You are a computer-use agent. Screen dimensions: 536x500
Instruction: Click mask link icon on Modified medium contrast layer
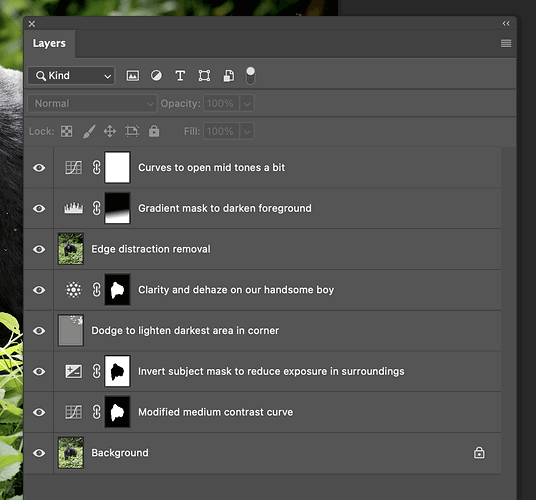[x=96, y=412]
